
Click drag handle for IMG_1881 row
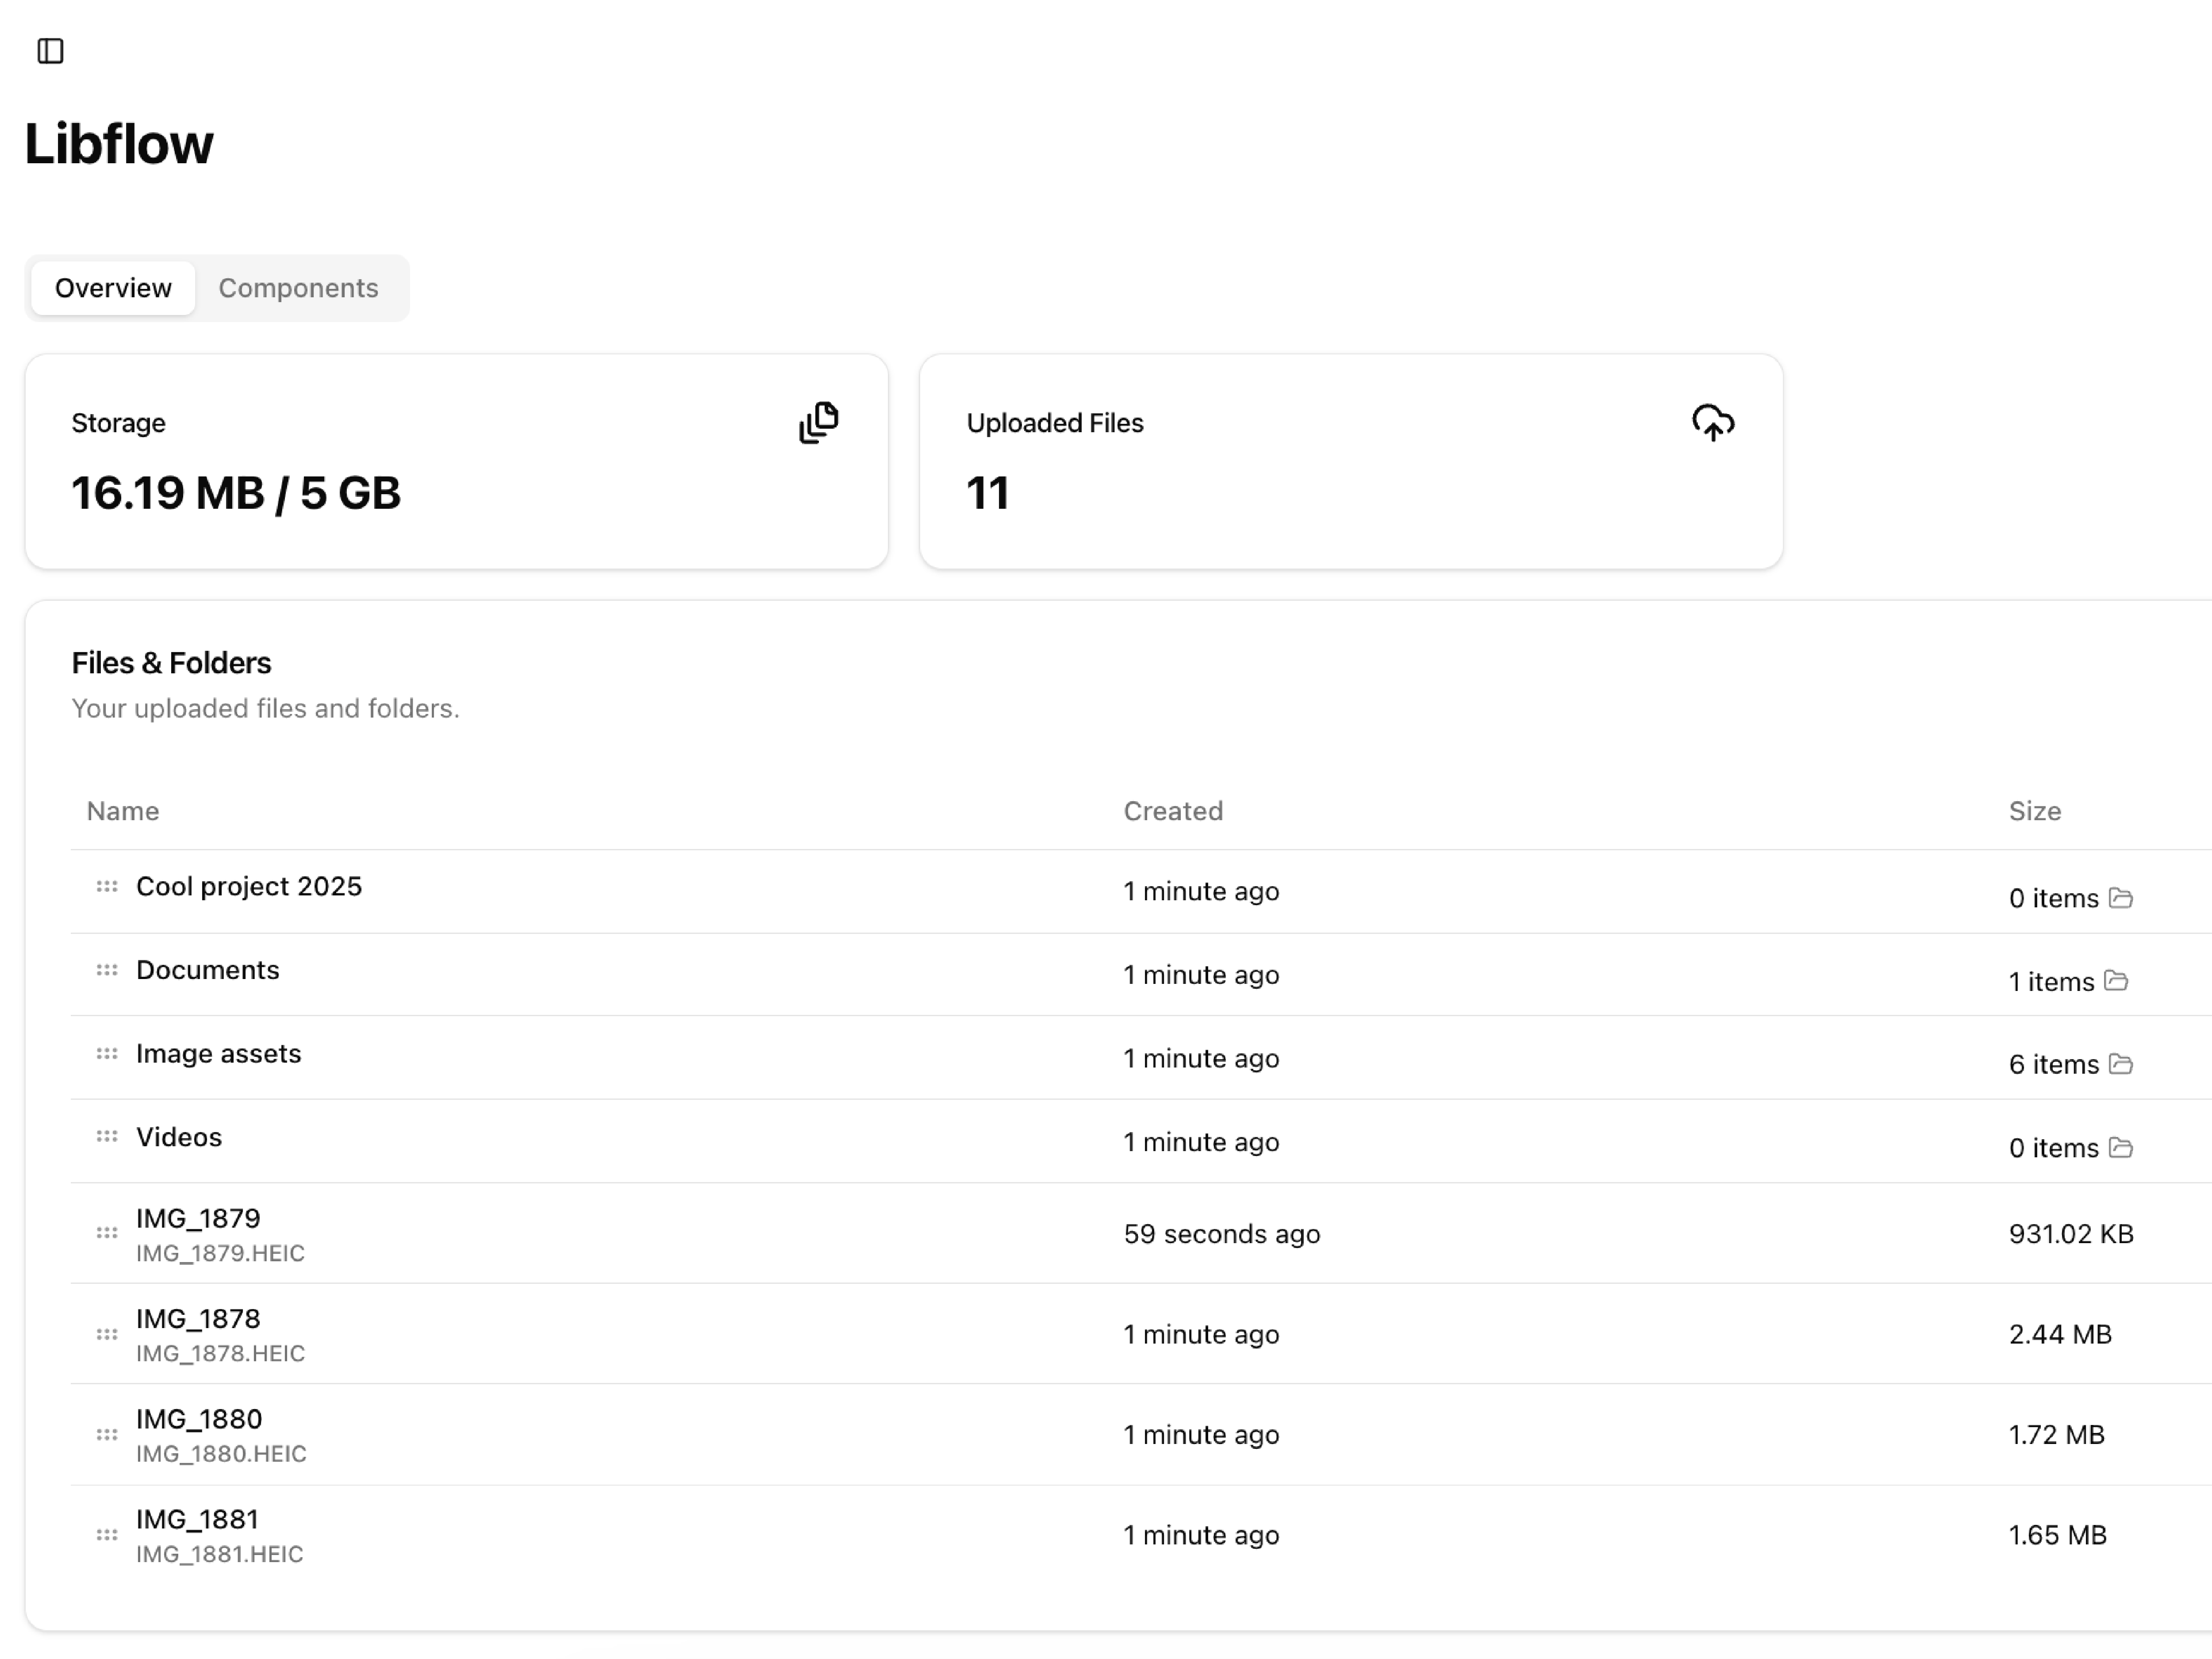click(x=107, y=1535)
